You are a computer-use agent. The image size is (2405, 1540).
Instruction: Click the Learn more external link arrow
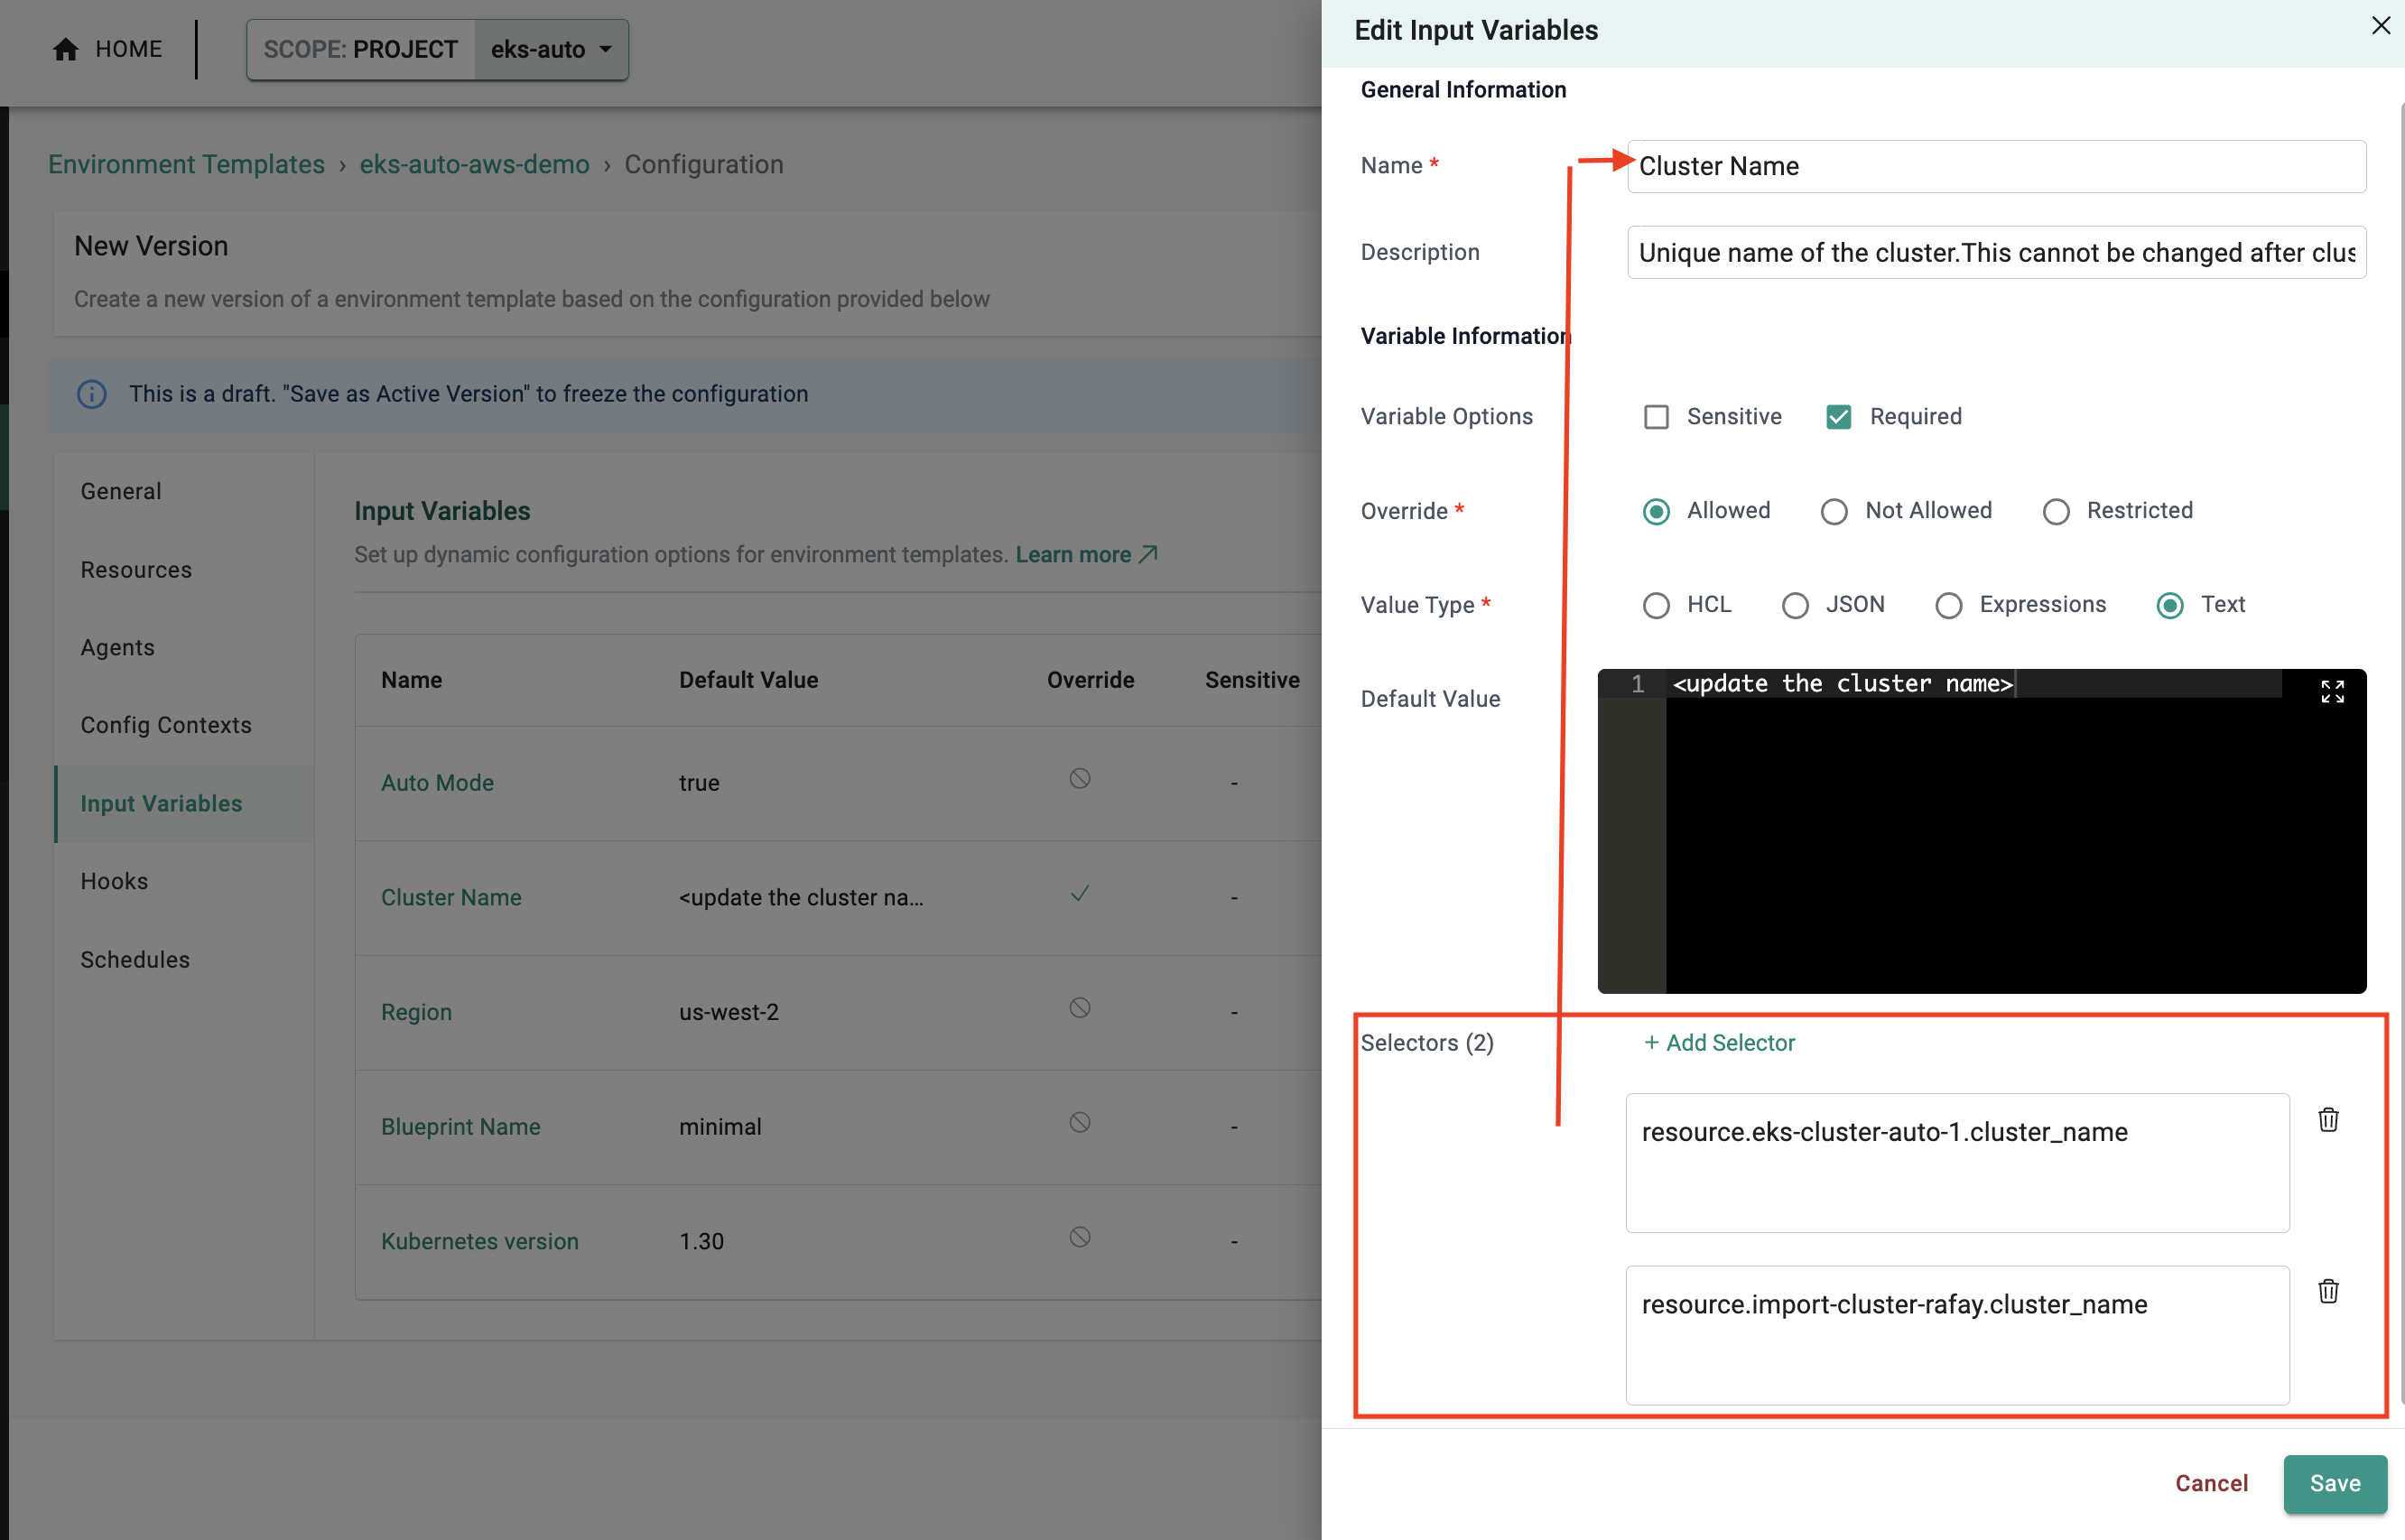[1148, 554]
